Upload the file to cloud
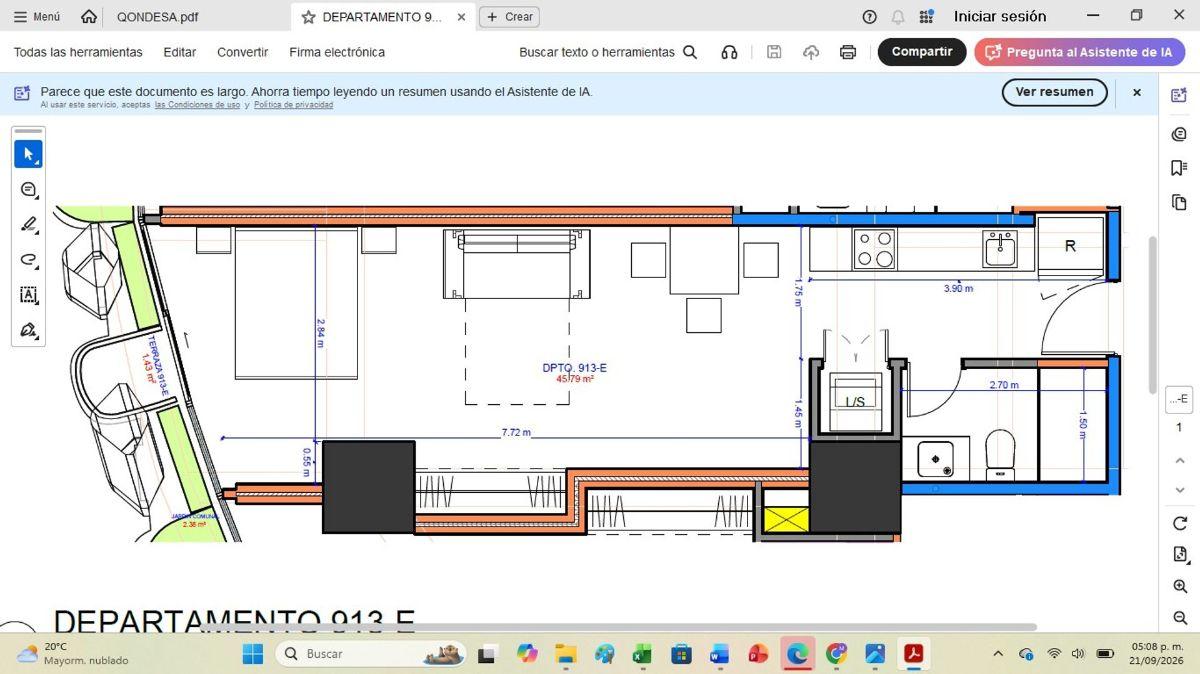Image resolution: width=1200 pixels, height=674 pixels. click(811, 52)
